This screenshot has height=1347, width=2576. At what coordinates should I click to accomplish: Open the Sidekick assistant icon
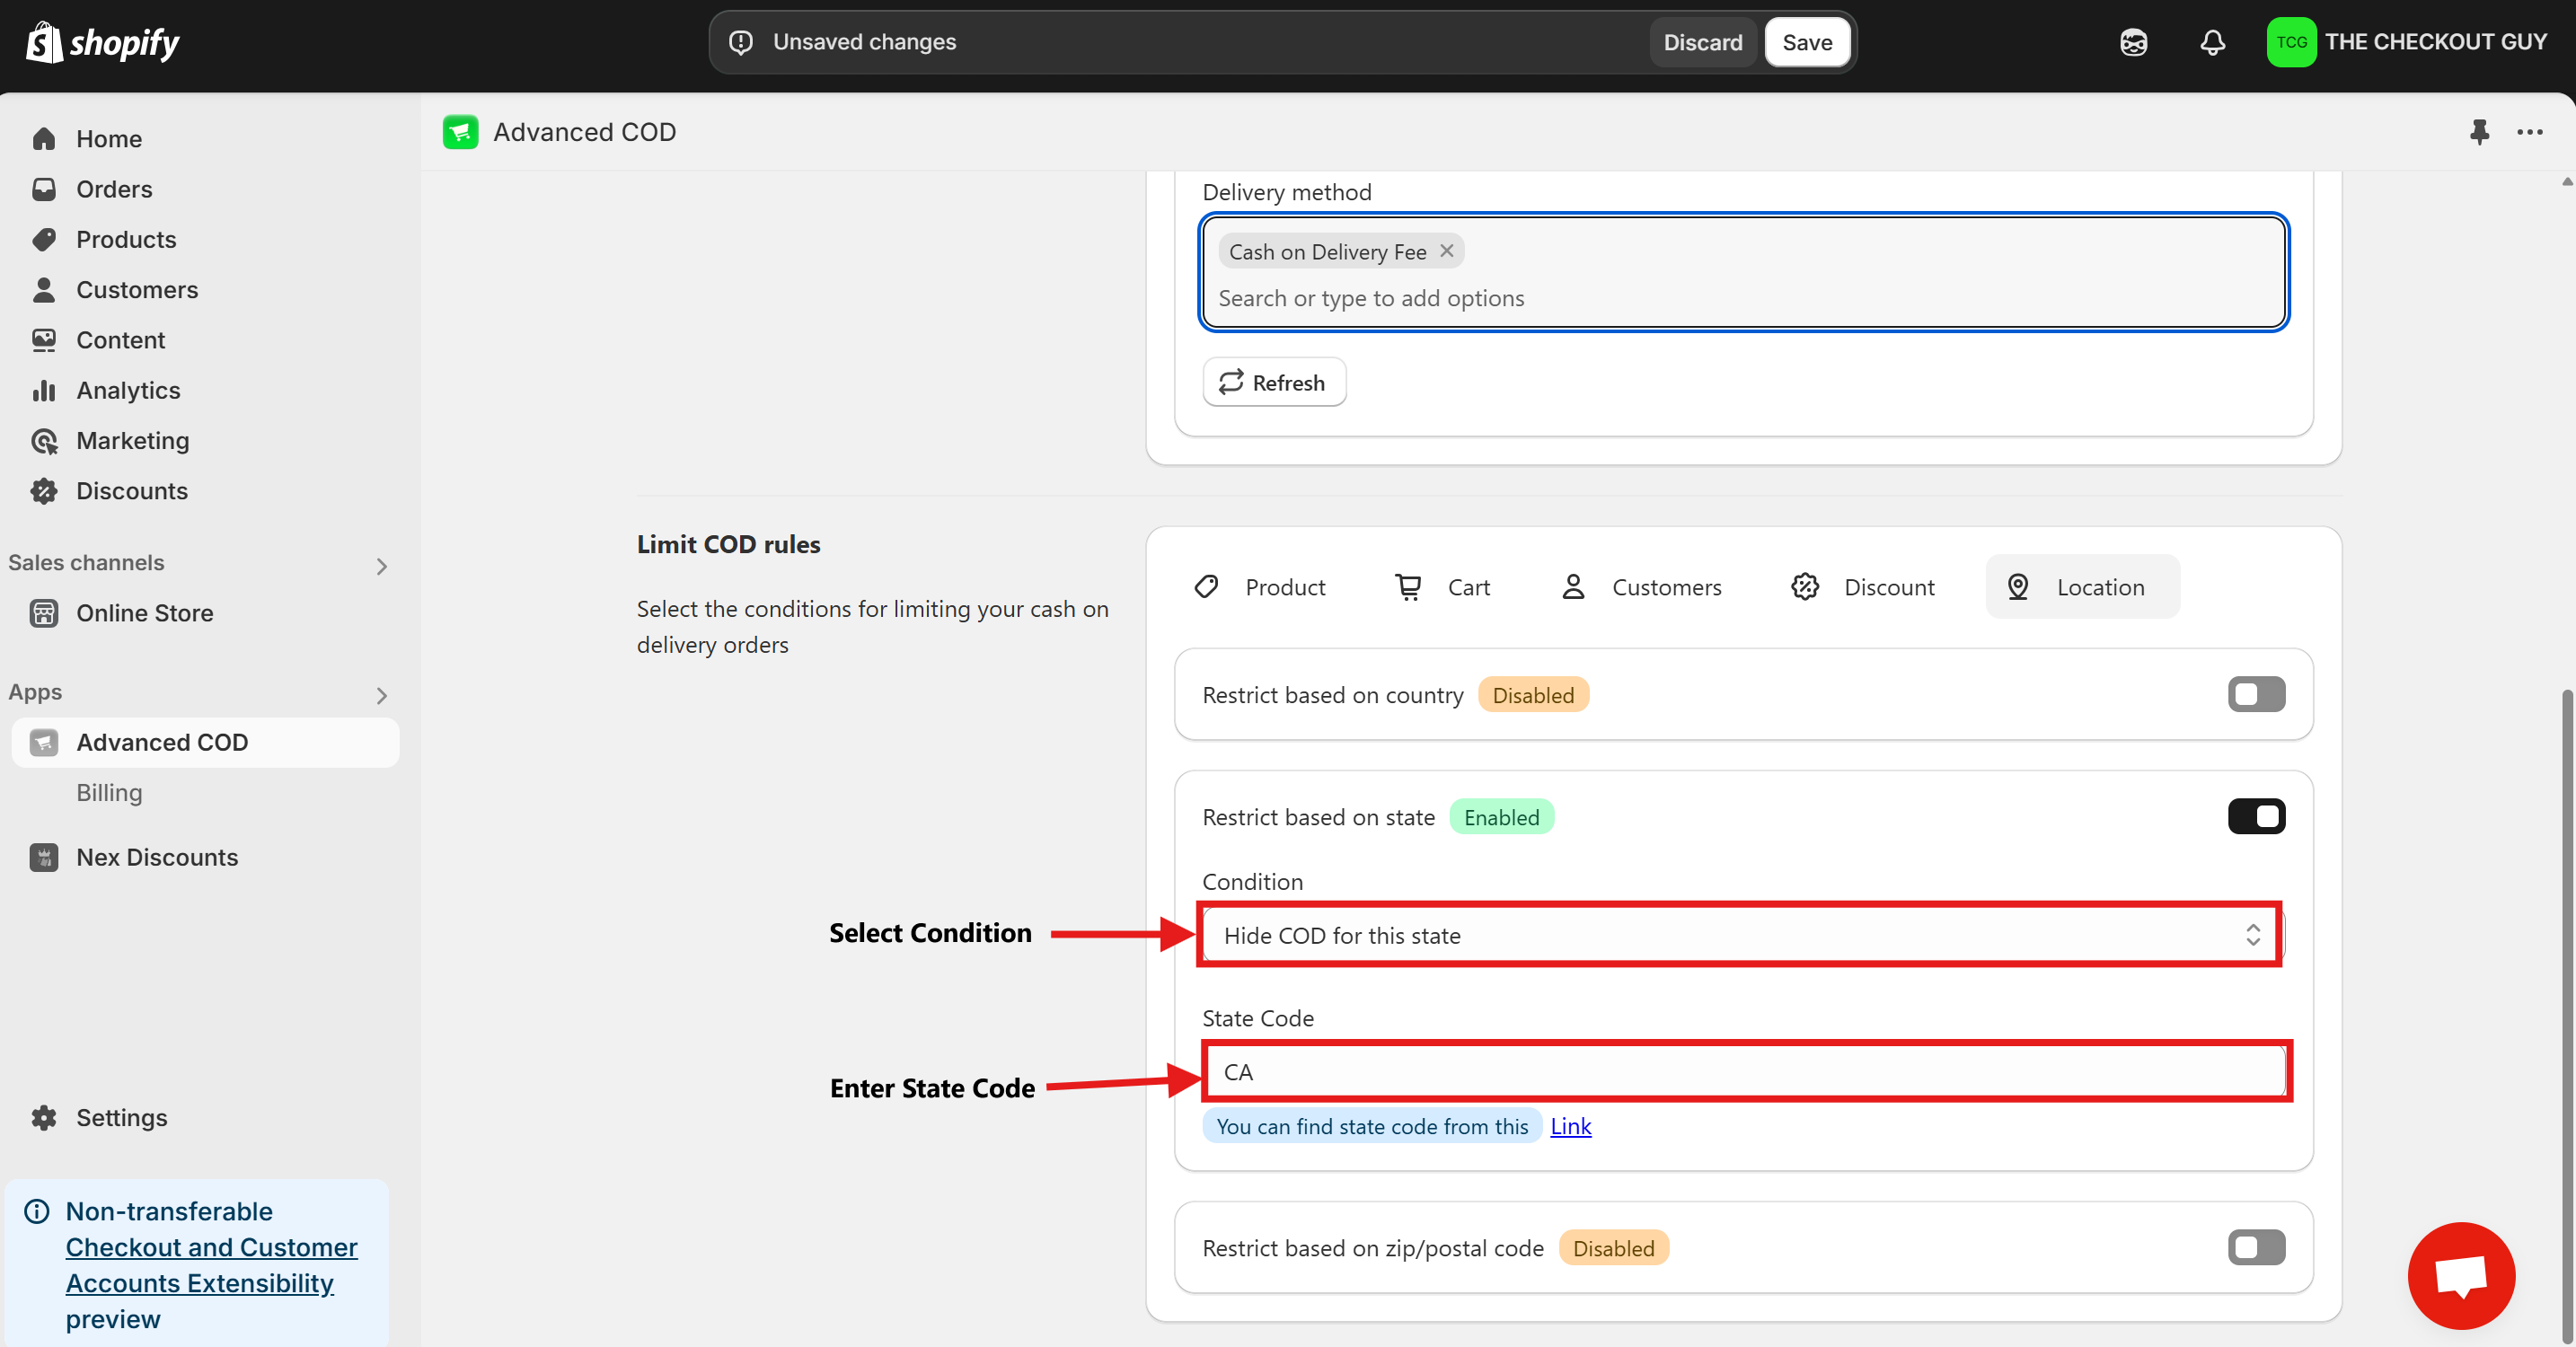click(x=2133, y=42)
